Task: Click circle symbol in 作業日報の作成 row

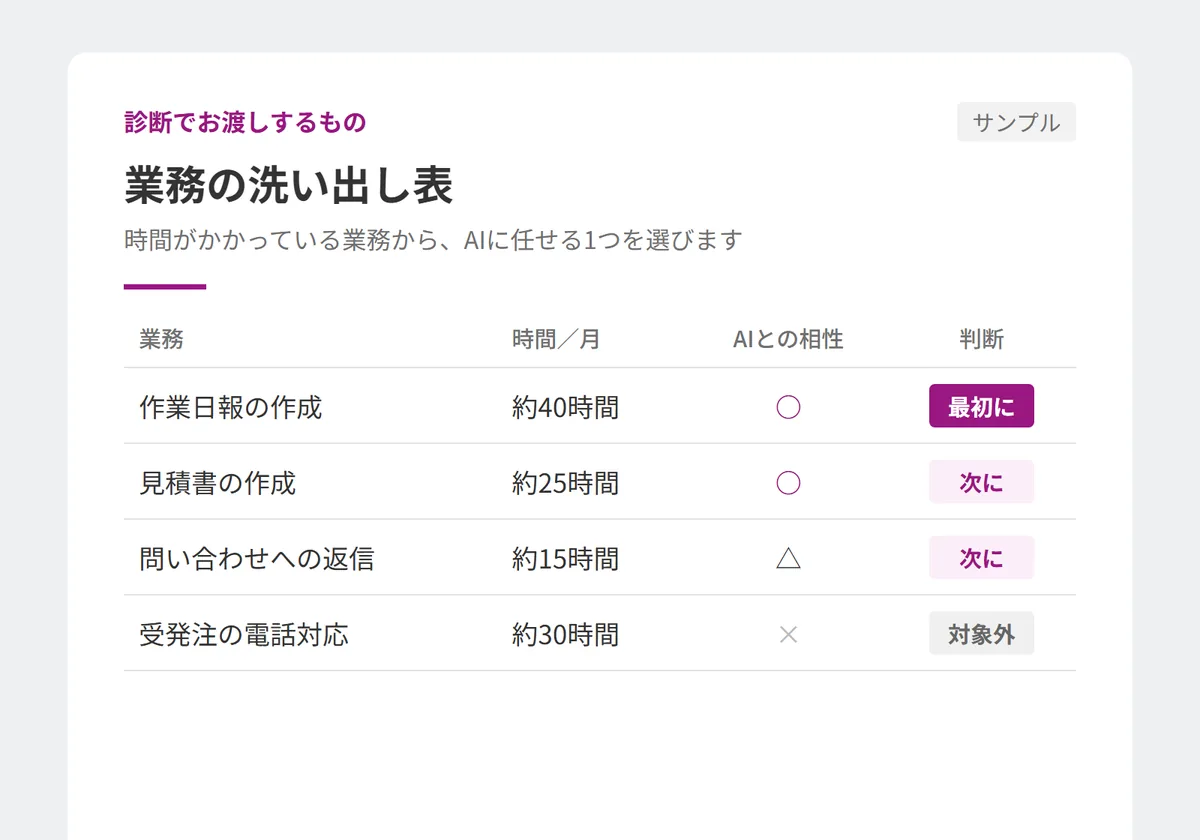Action: pos(788,407)
